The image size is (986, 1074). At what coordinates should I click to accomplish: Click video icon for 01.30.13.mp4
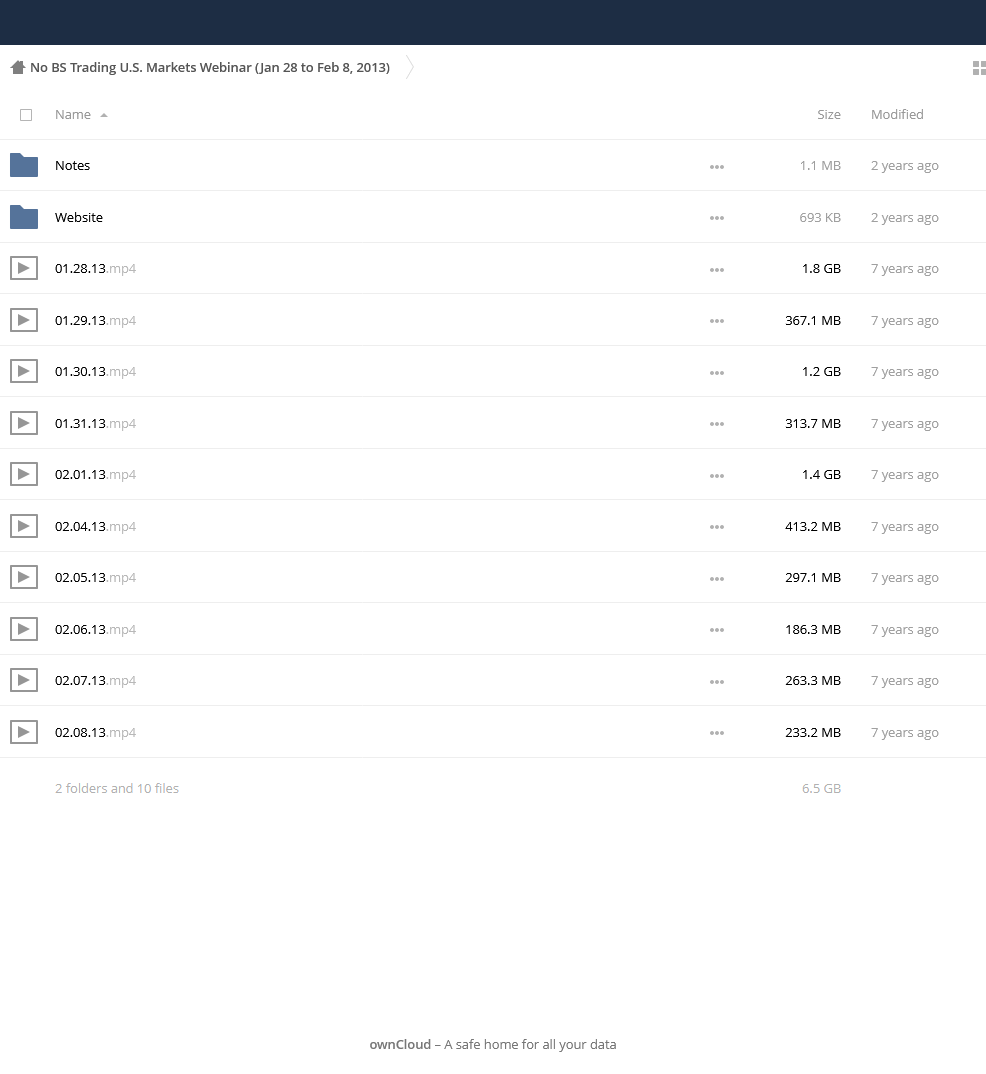click(x=24, y=371)
